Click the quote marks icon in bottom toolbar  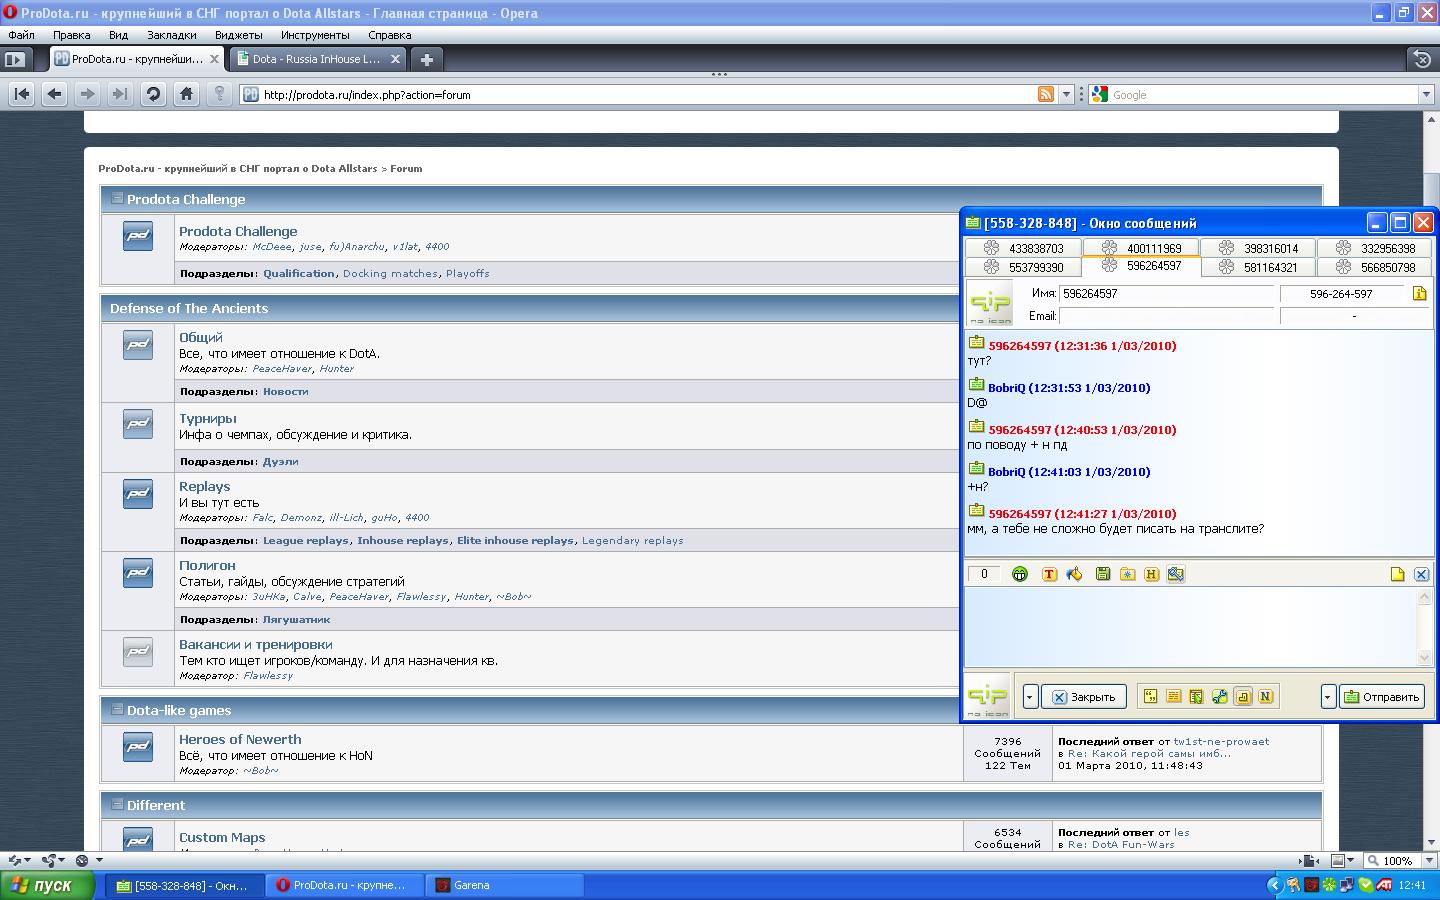point(1150,696)
